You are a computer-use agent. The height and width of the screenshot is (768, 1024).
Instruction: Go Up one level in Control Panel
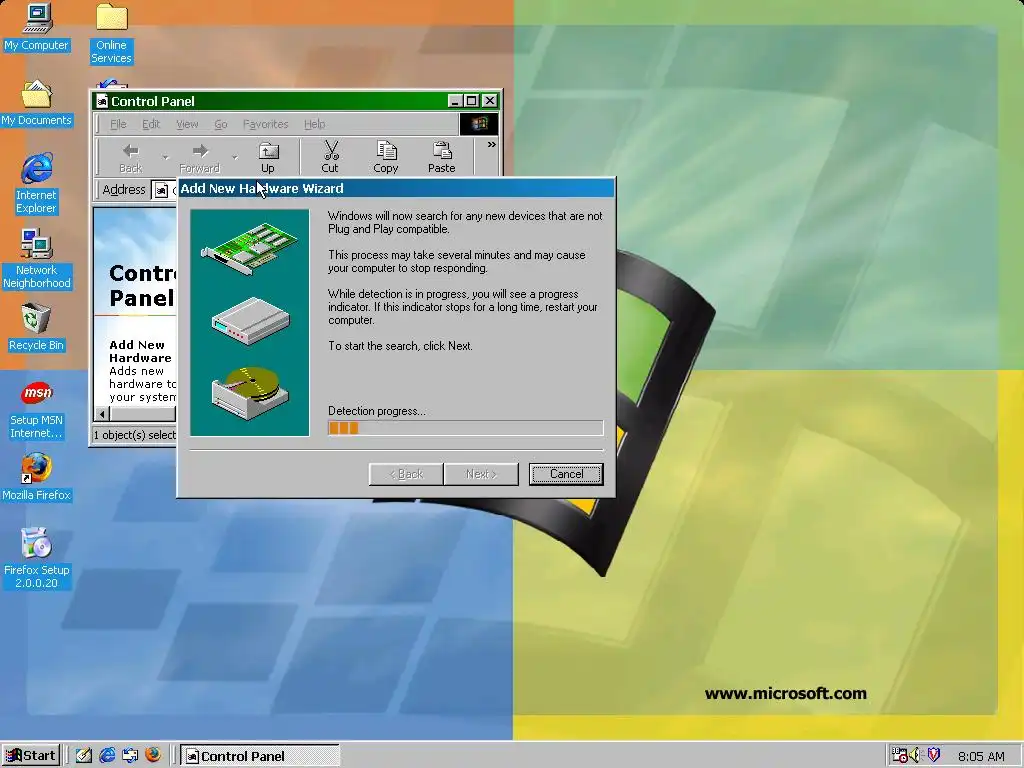tap(268, 157)
